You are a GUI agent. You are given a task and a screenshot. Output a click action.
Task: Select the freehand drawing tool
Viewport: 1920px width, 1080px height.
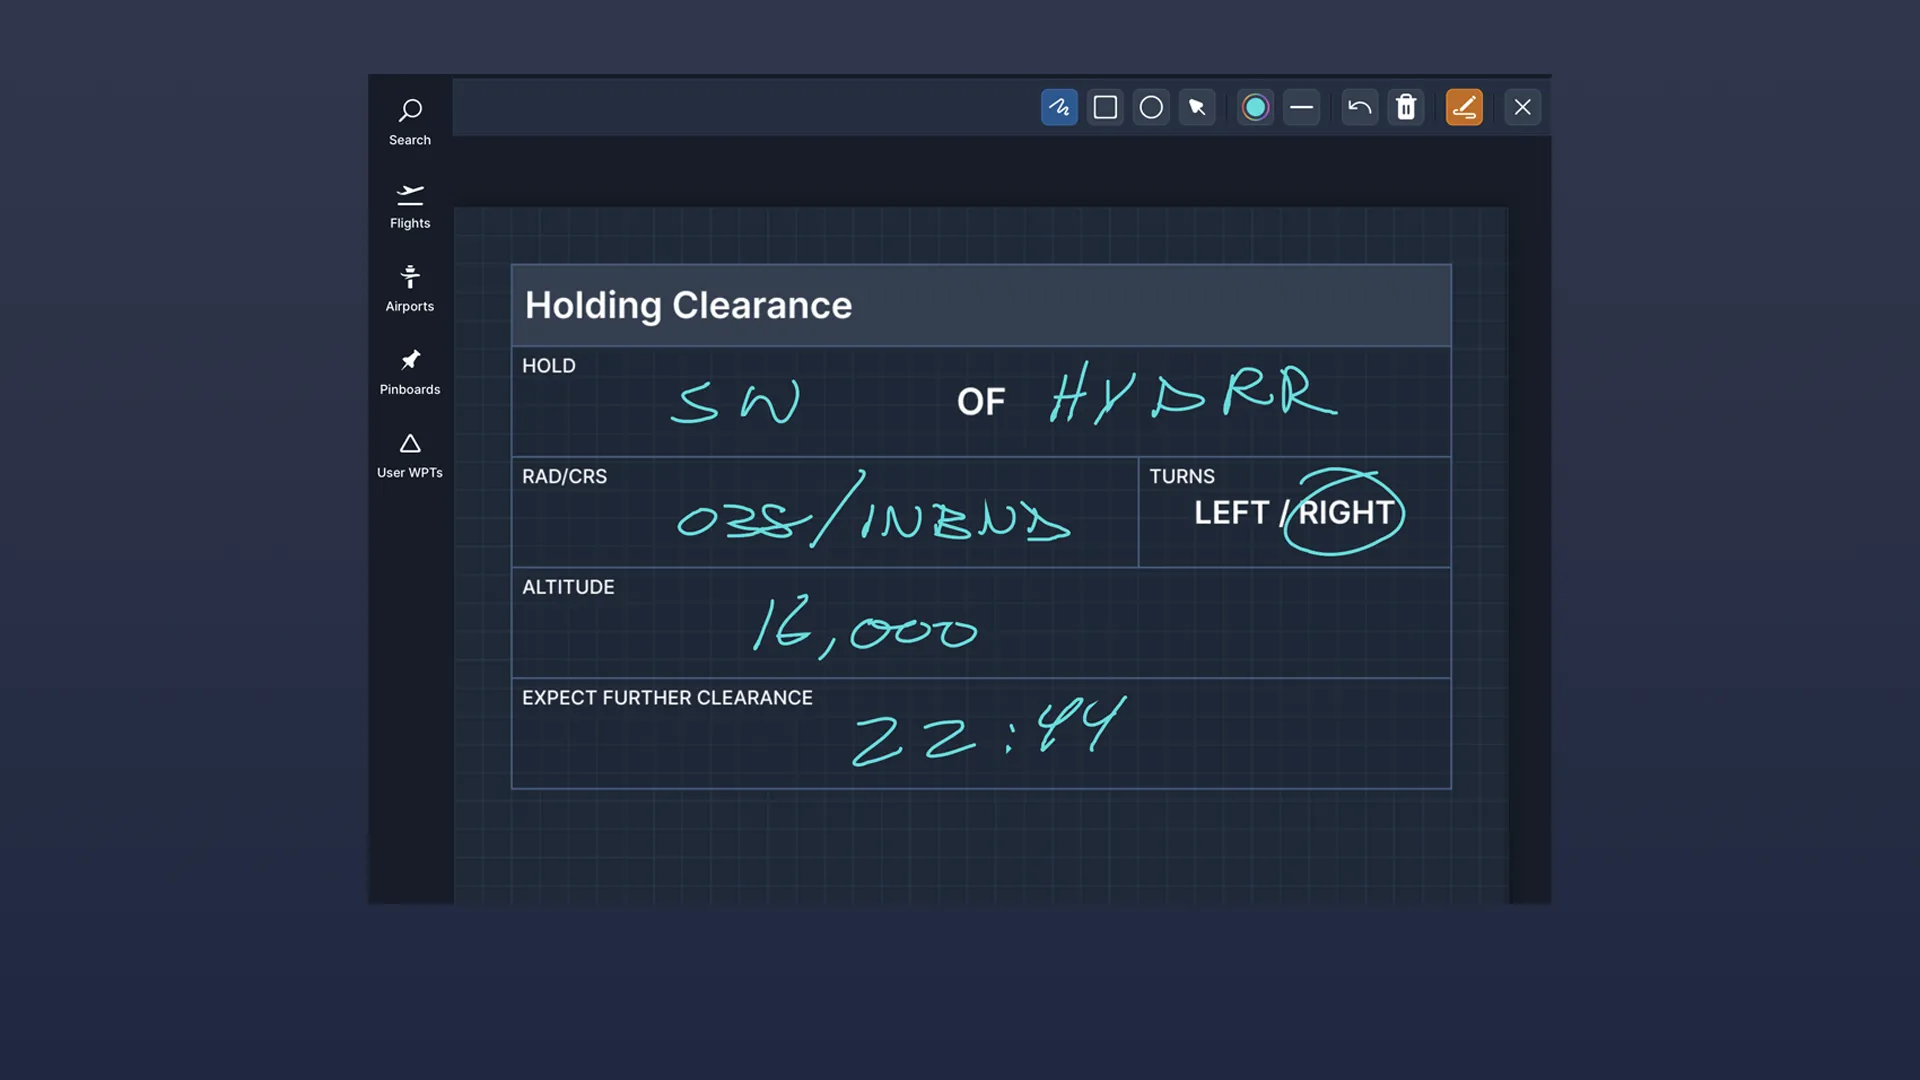click(1059, 107)
